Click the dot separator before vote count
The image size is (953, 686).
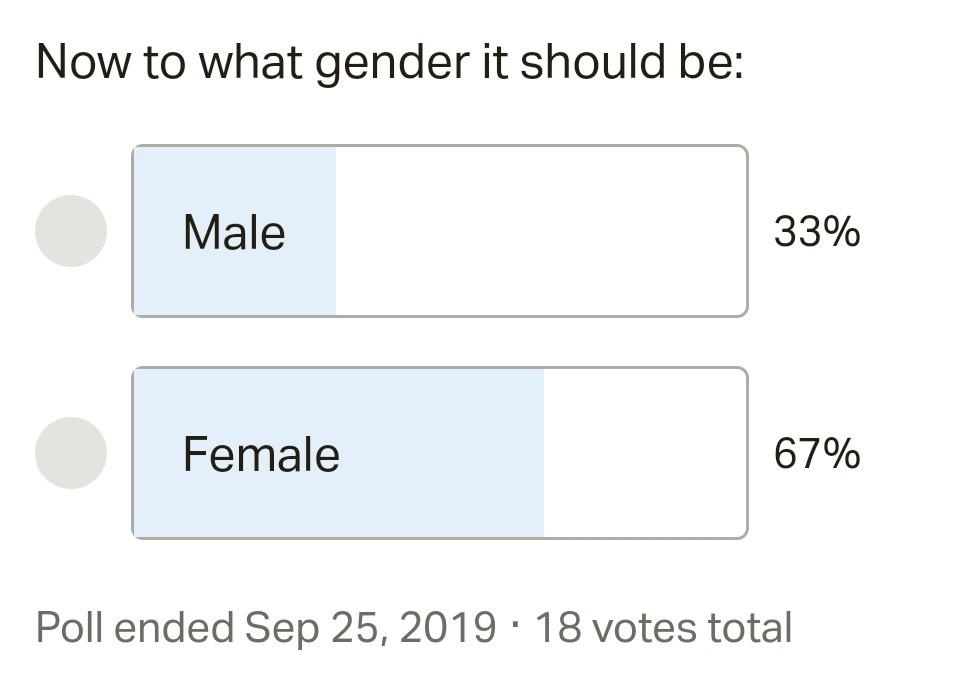[x=515, y=627]
